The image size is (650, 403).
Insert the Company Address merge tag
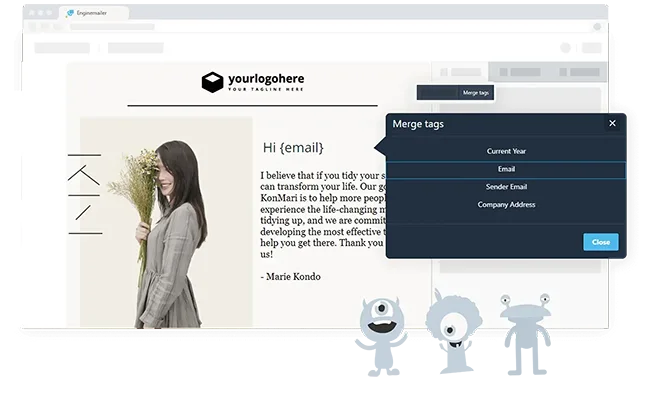pyautogui.click(x=506, y=205)
